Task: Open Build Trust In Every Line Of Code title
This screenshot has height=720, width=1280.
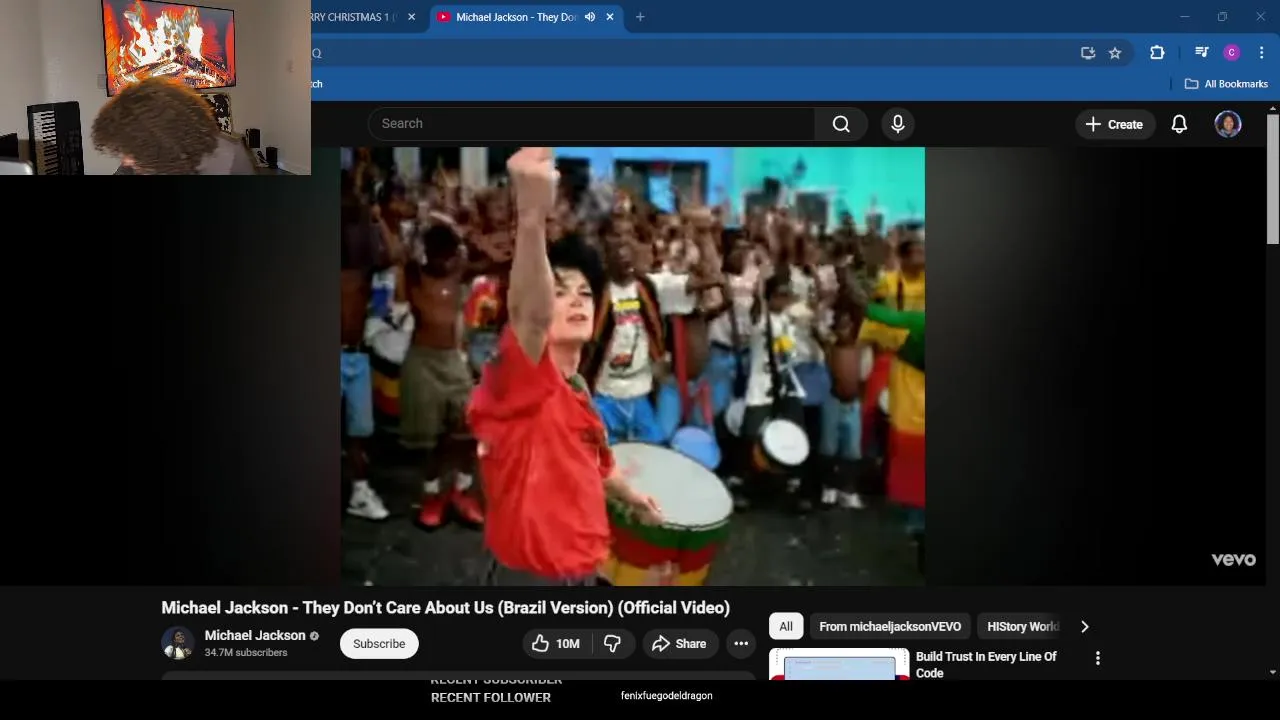Action: point(986,665)
